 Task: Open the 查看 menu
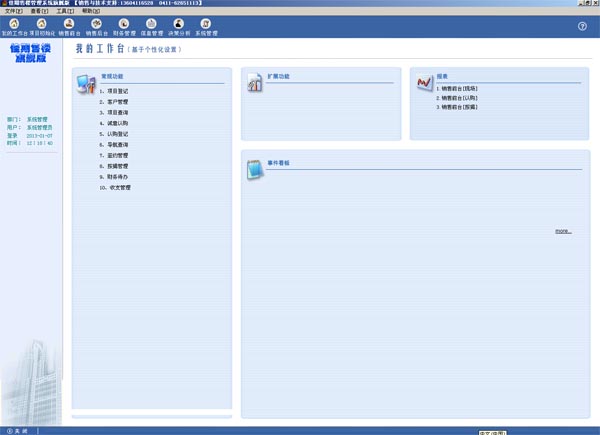point(39,11)
